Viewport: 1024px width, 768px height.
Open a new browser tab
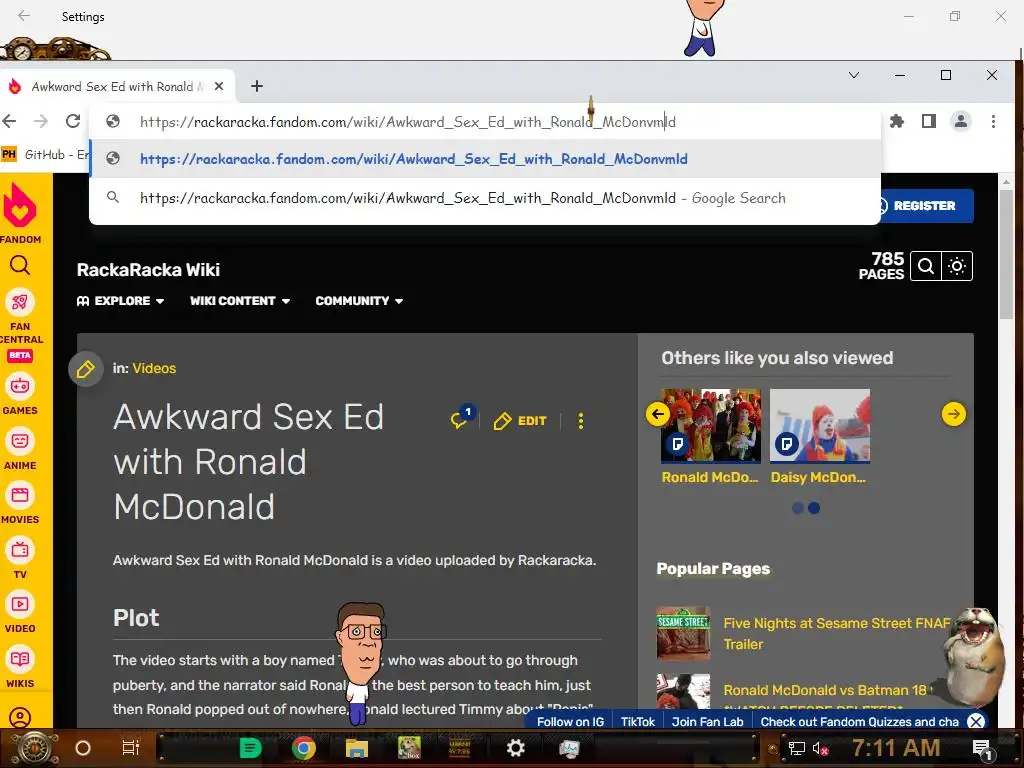coord(257,86)
